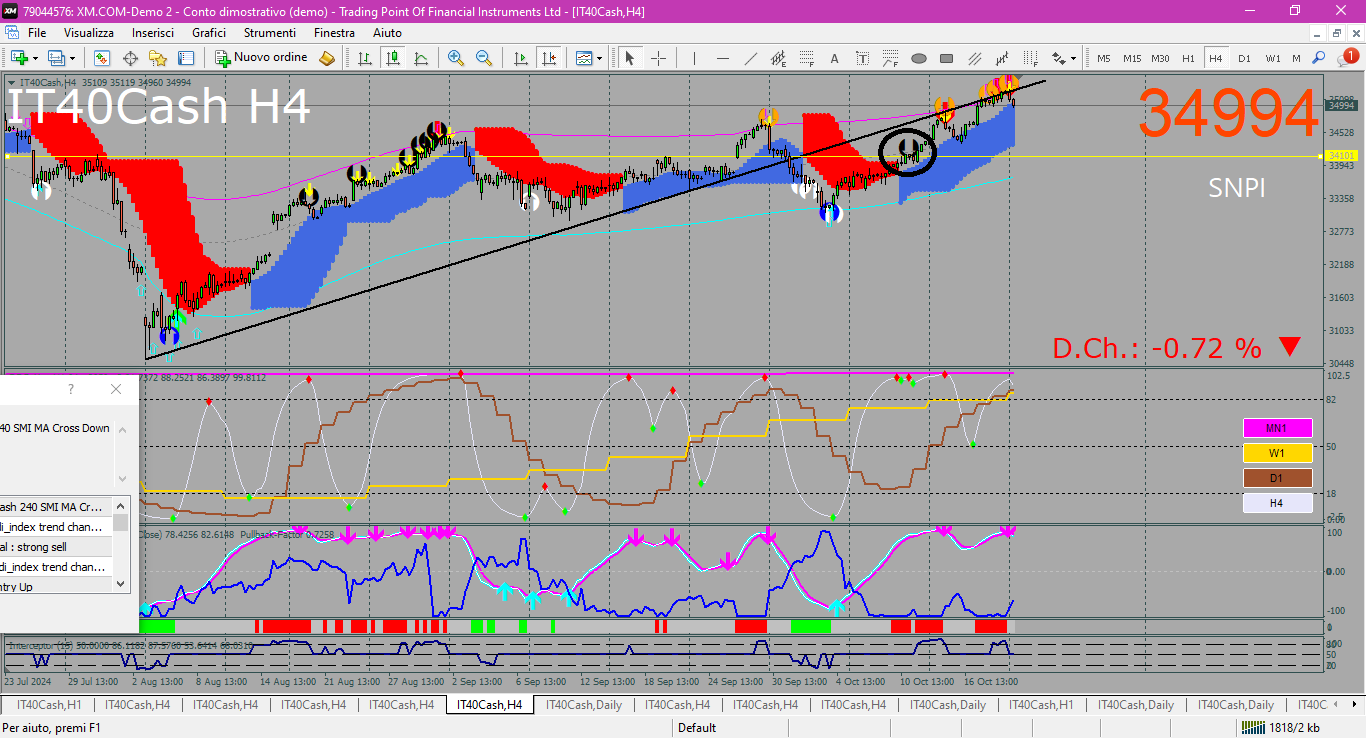Viewport: 1366px width, 738px height.
Task: Open the Finestra menu
Action: [x=334, y=33]
